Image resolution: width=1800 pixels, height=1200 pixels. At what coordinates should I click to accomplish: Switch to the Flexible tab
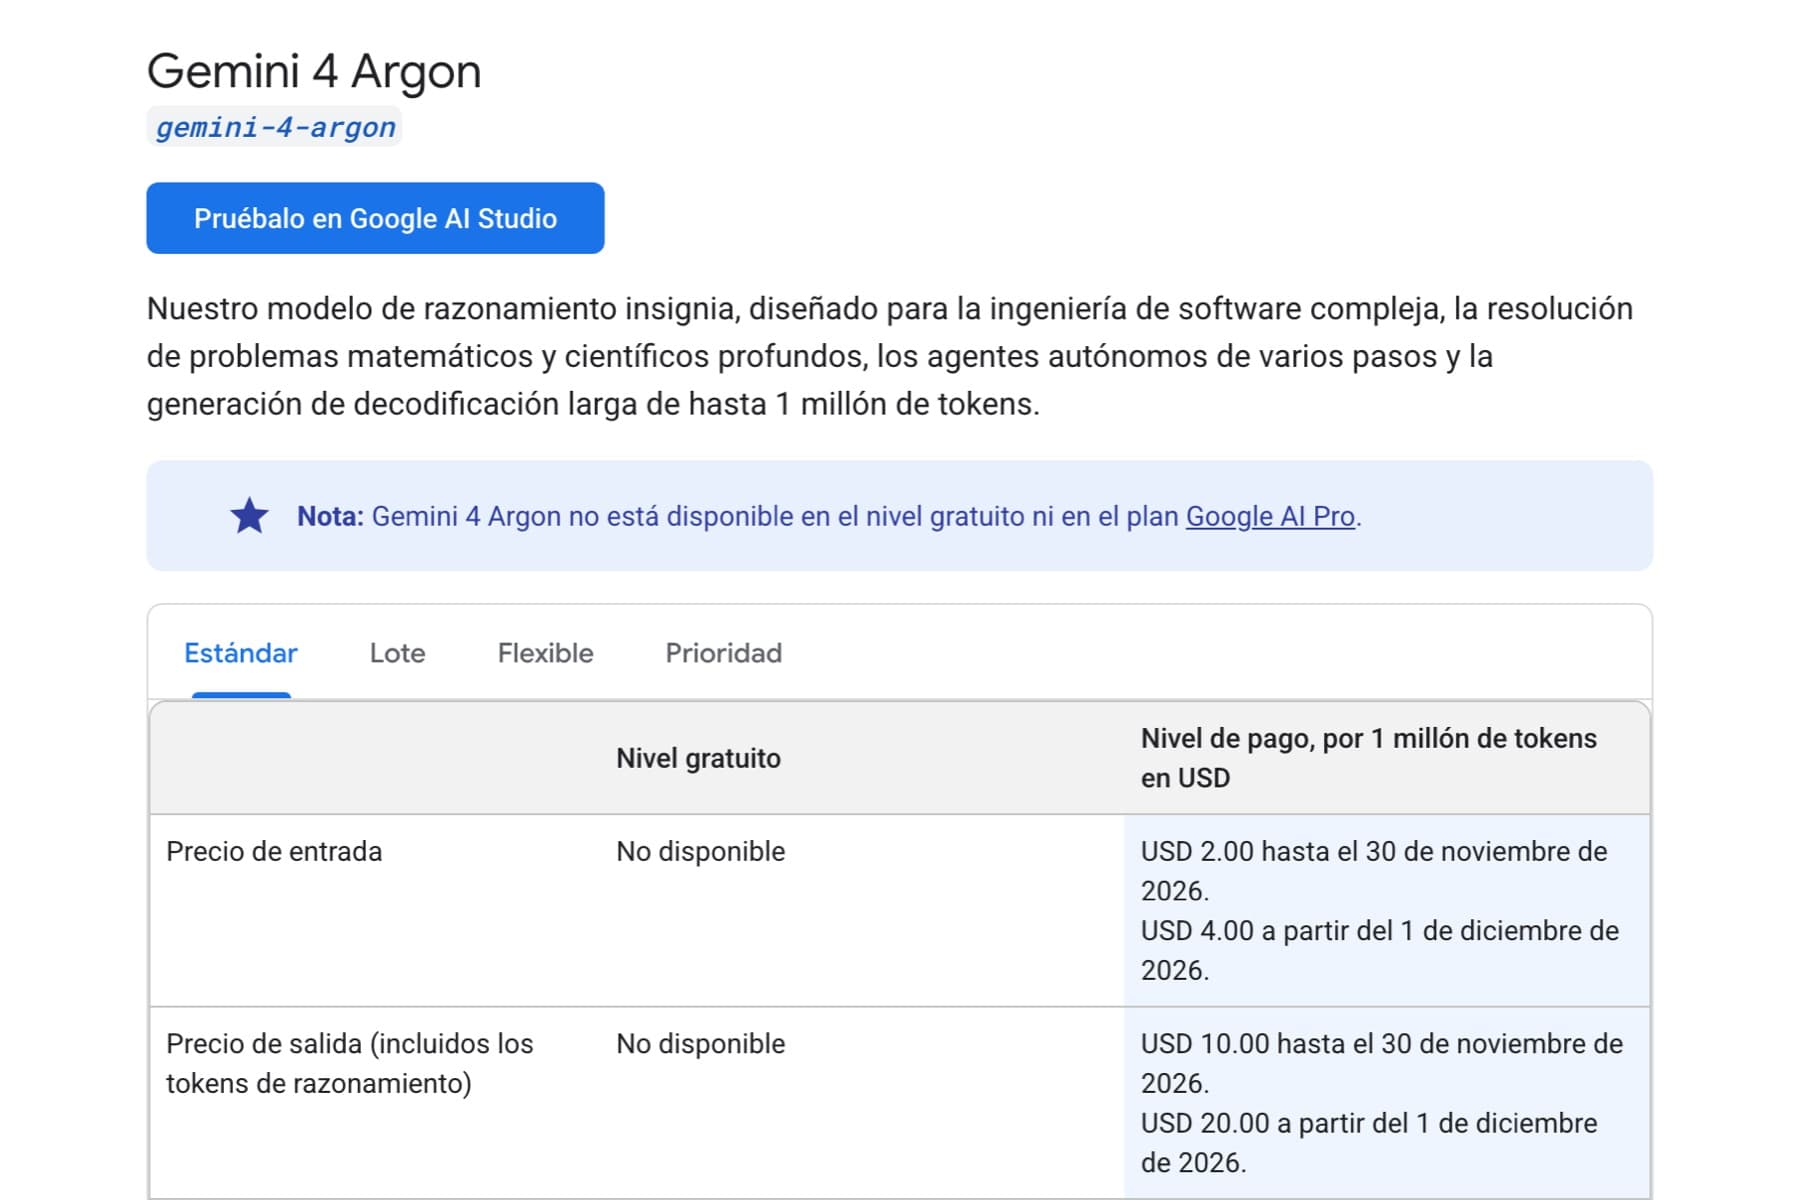[x=545, y=653]
